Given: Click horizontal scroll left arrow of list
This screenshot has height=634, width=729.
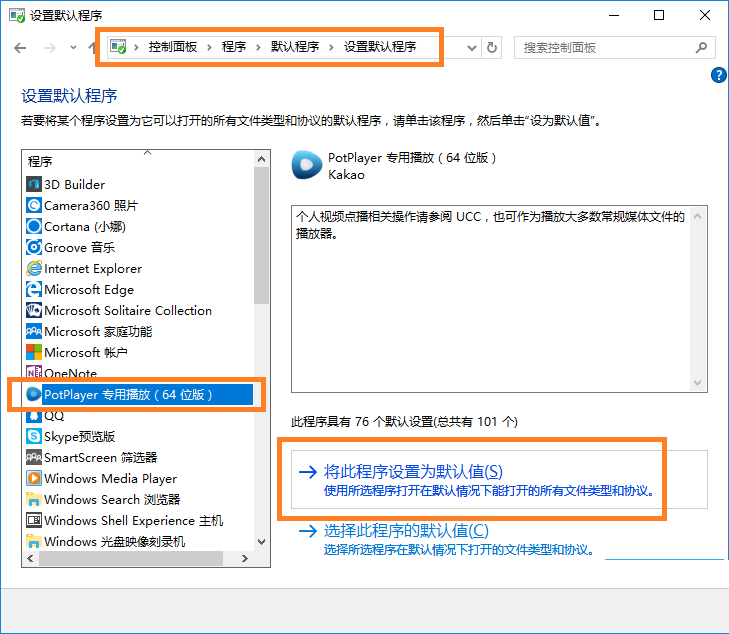Looking at the screenshot, I should coord(30,558).
